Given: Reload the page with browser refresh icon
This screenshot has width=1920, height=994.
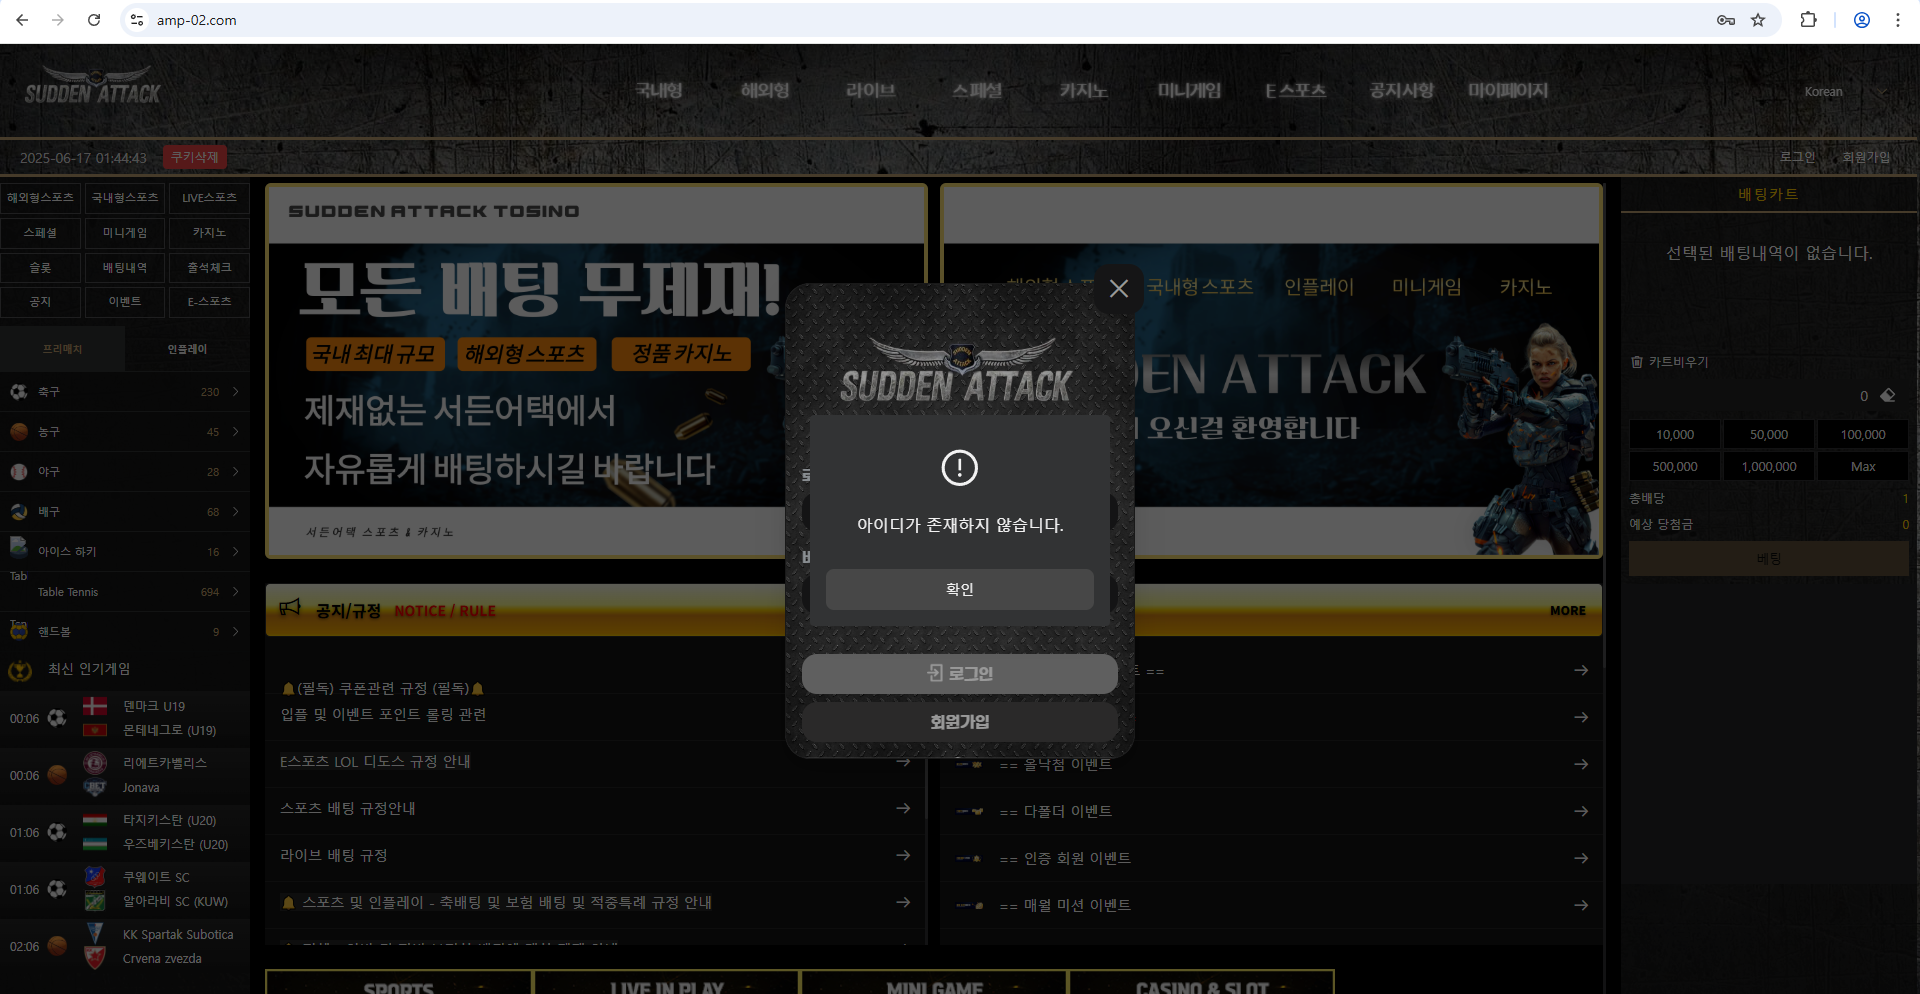Looking at the screenshot, I should 94,20.
